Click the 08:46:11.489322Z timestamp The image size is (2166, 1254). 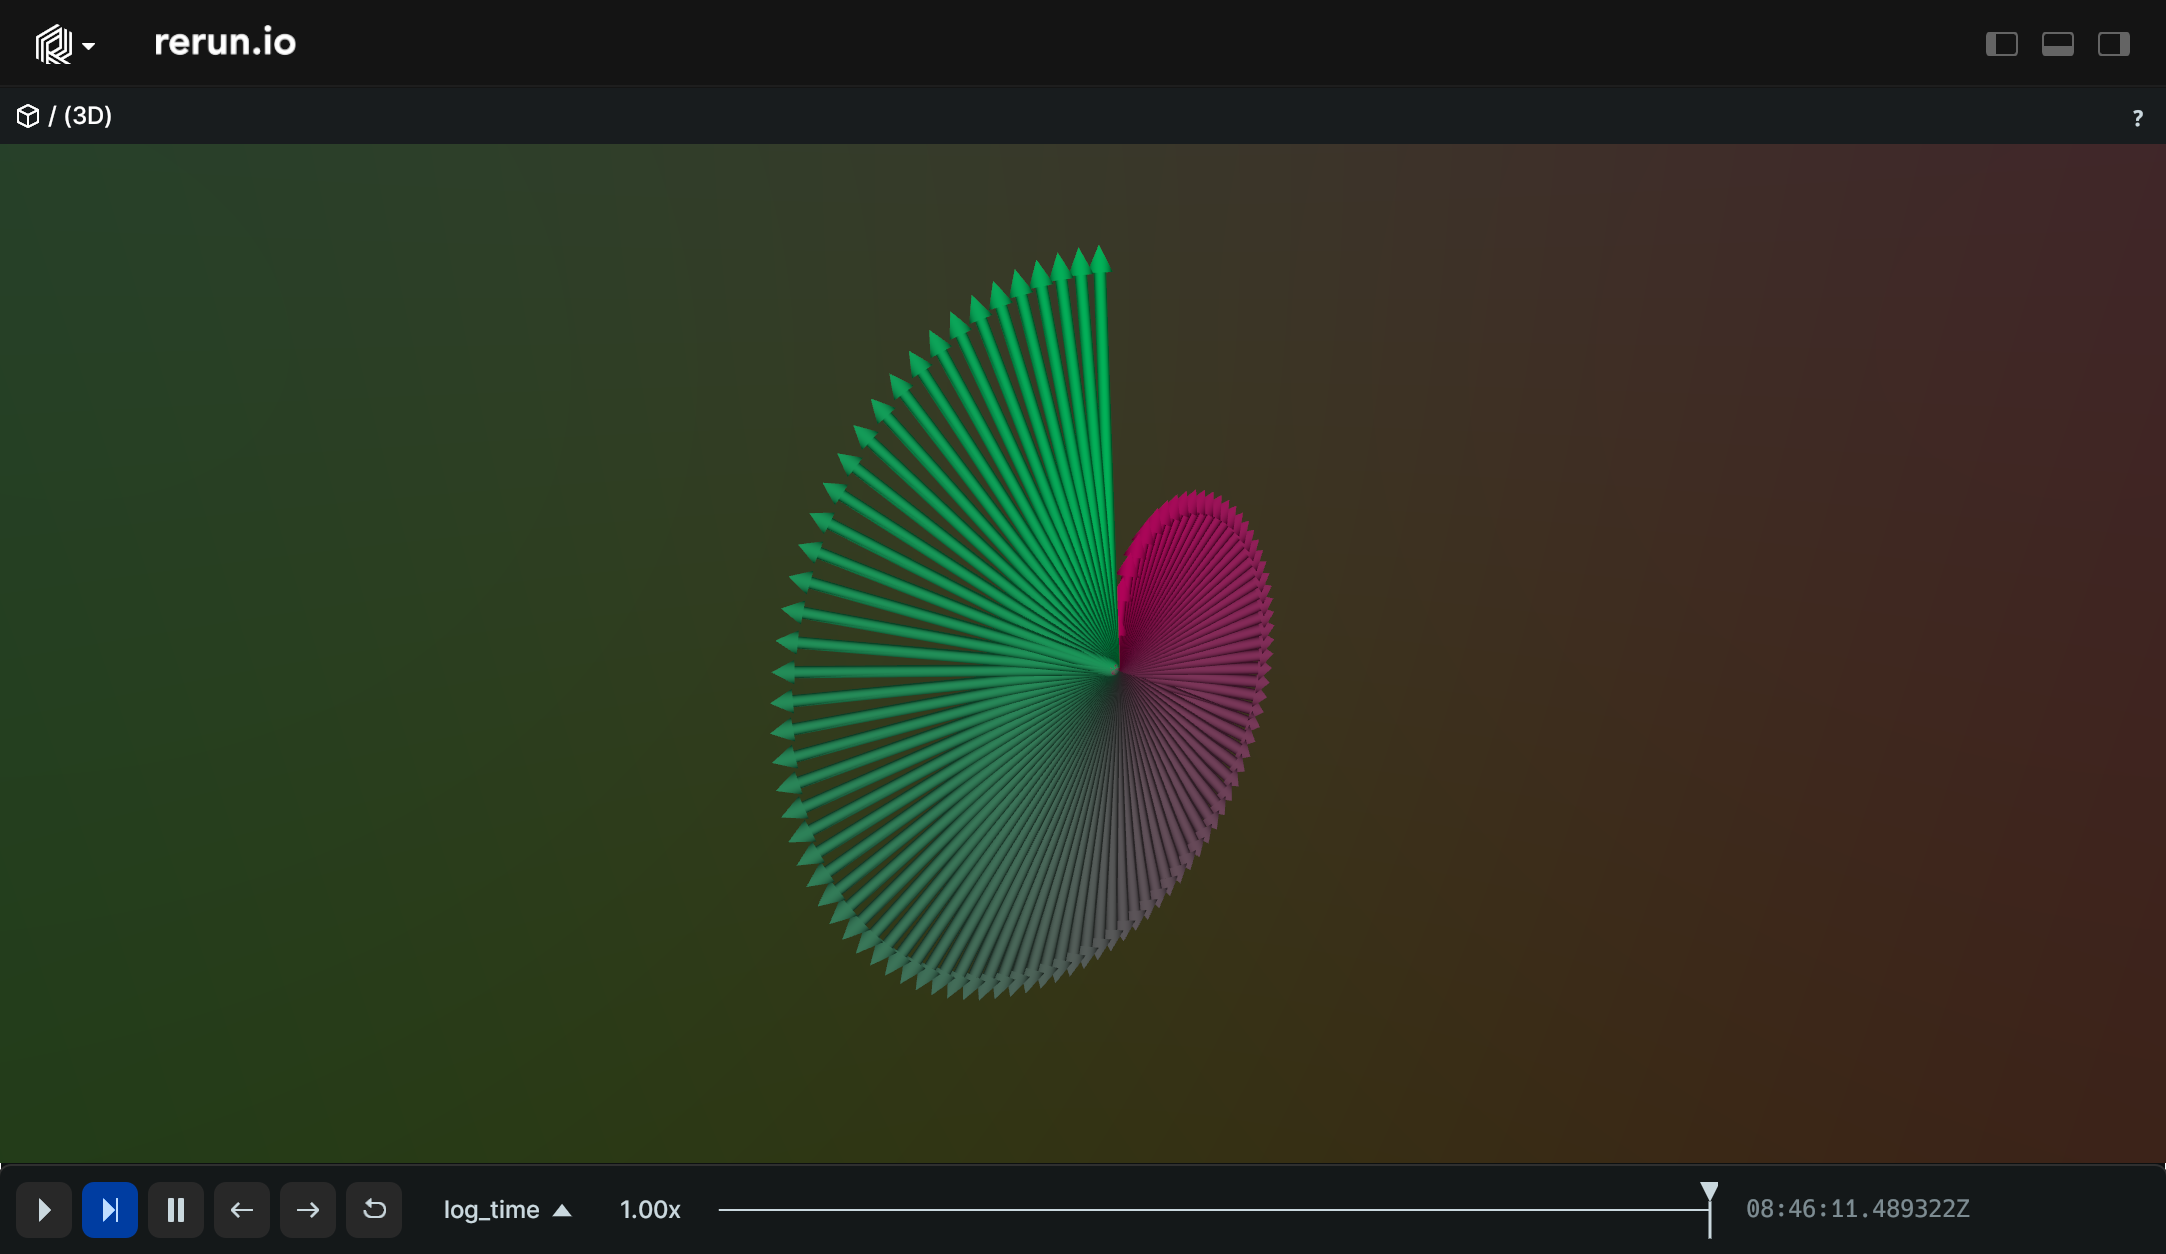[x=1857, y=1209]
